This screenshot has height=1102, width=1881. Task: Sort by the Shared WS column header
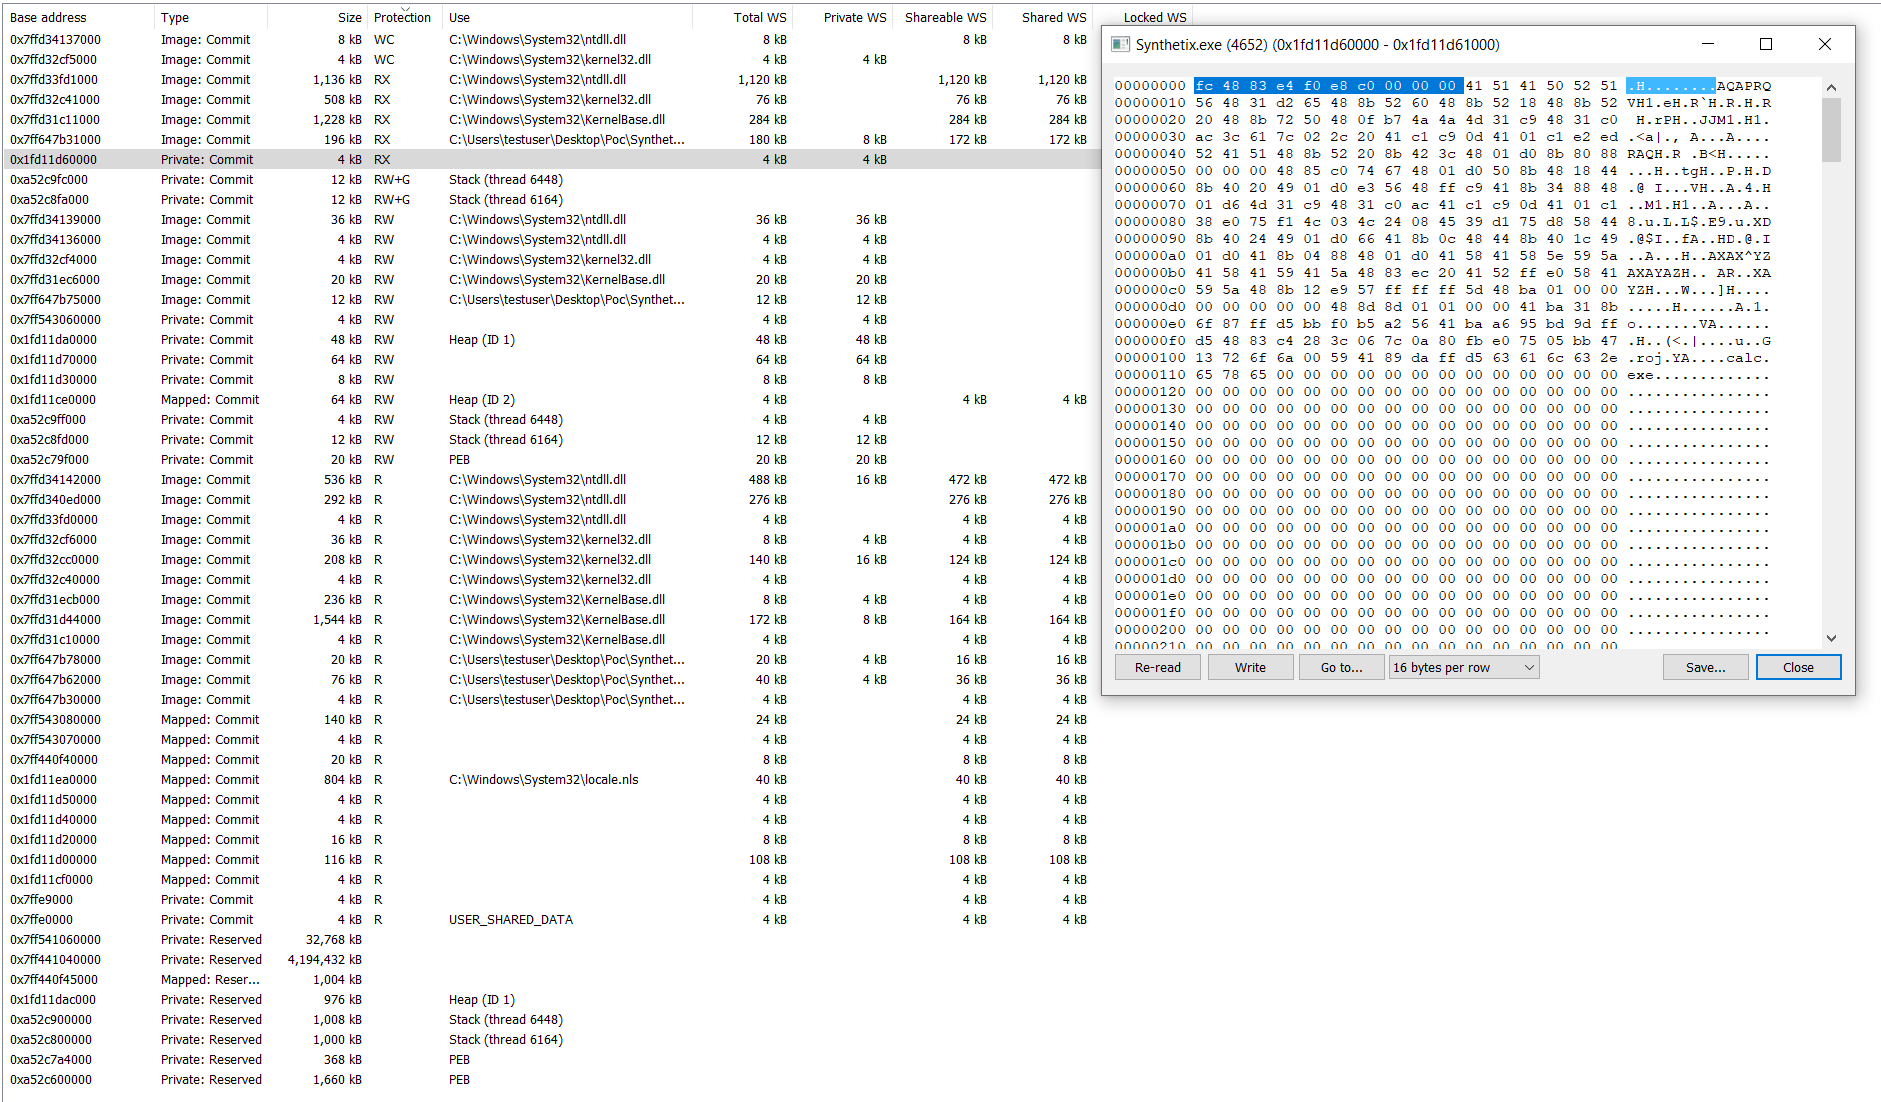pyautogui.click(x=1043, y=17)
